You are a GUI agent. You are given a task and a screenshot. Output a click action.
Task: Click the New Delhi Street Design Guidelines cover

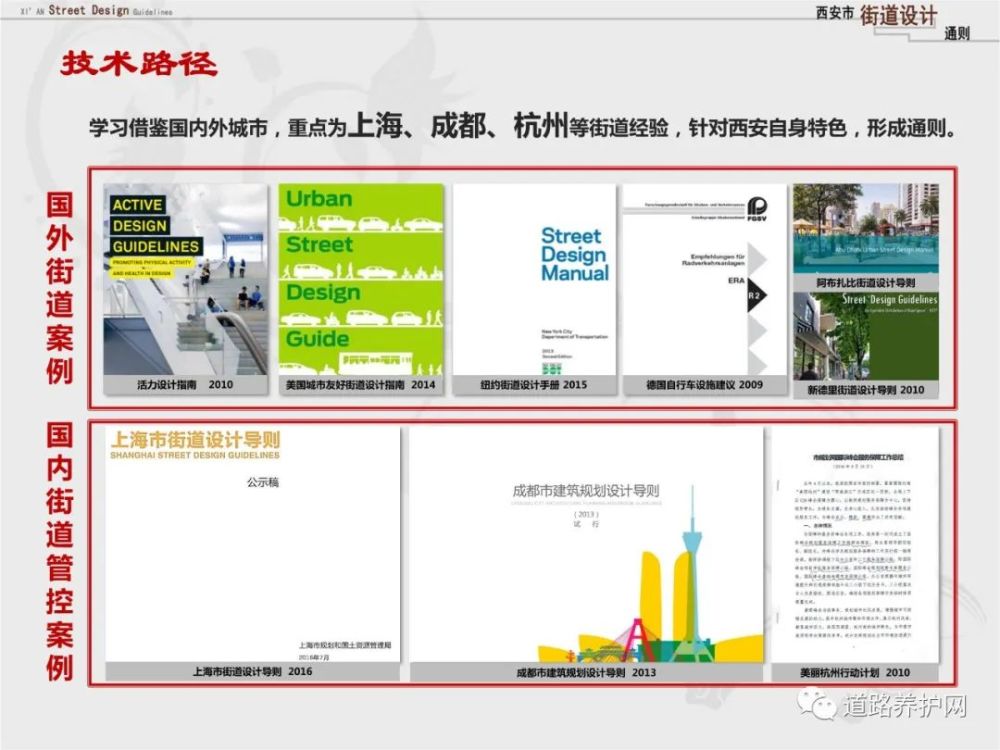[x=865, y=336]
